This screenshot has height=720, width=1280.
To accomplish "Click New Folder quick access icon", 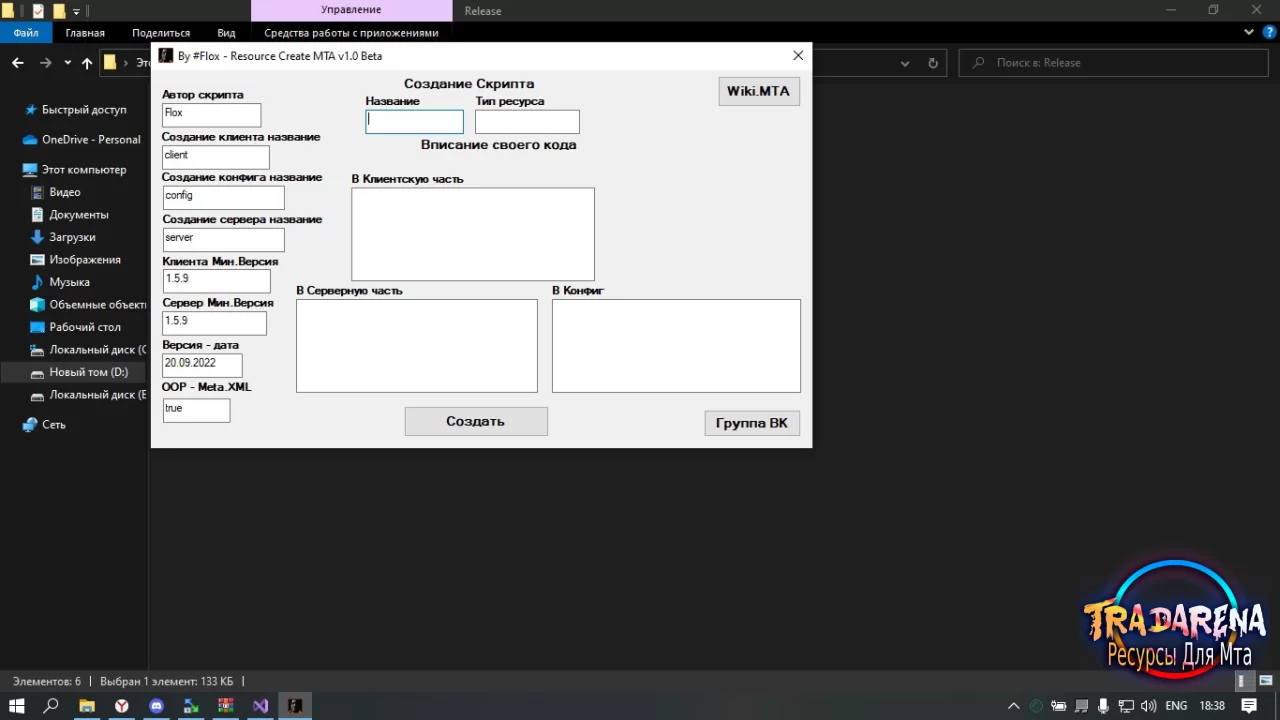I will point(58,11).
